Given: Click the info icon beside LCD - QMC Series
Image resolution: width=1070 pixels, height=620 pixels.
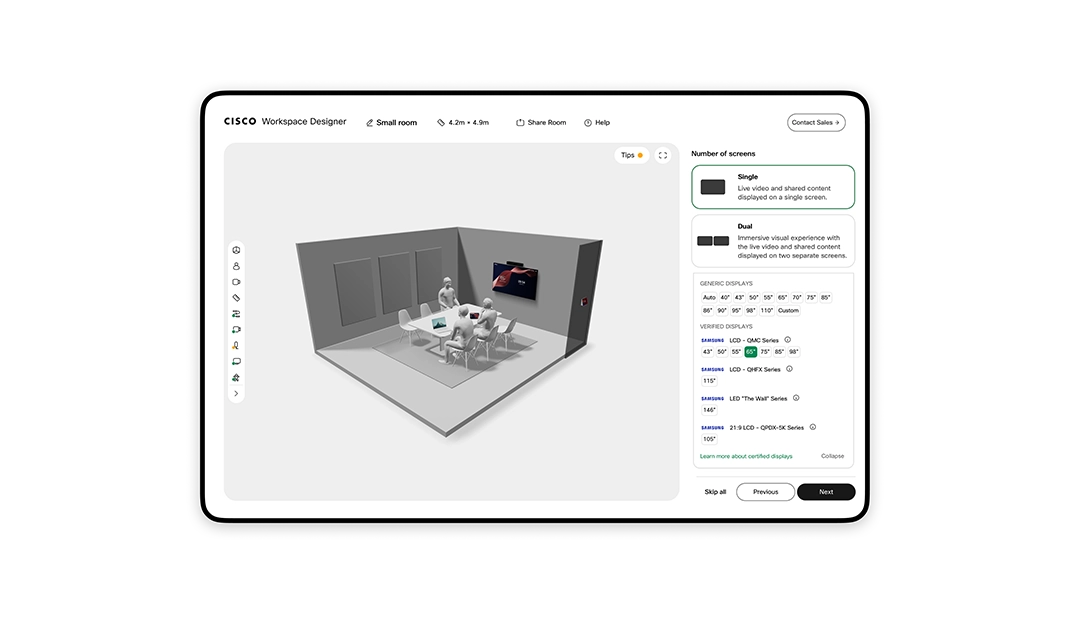Looking at the screenshot, I should tap(787, 340).
